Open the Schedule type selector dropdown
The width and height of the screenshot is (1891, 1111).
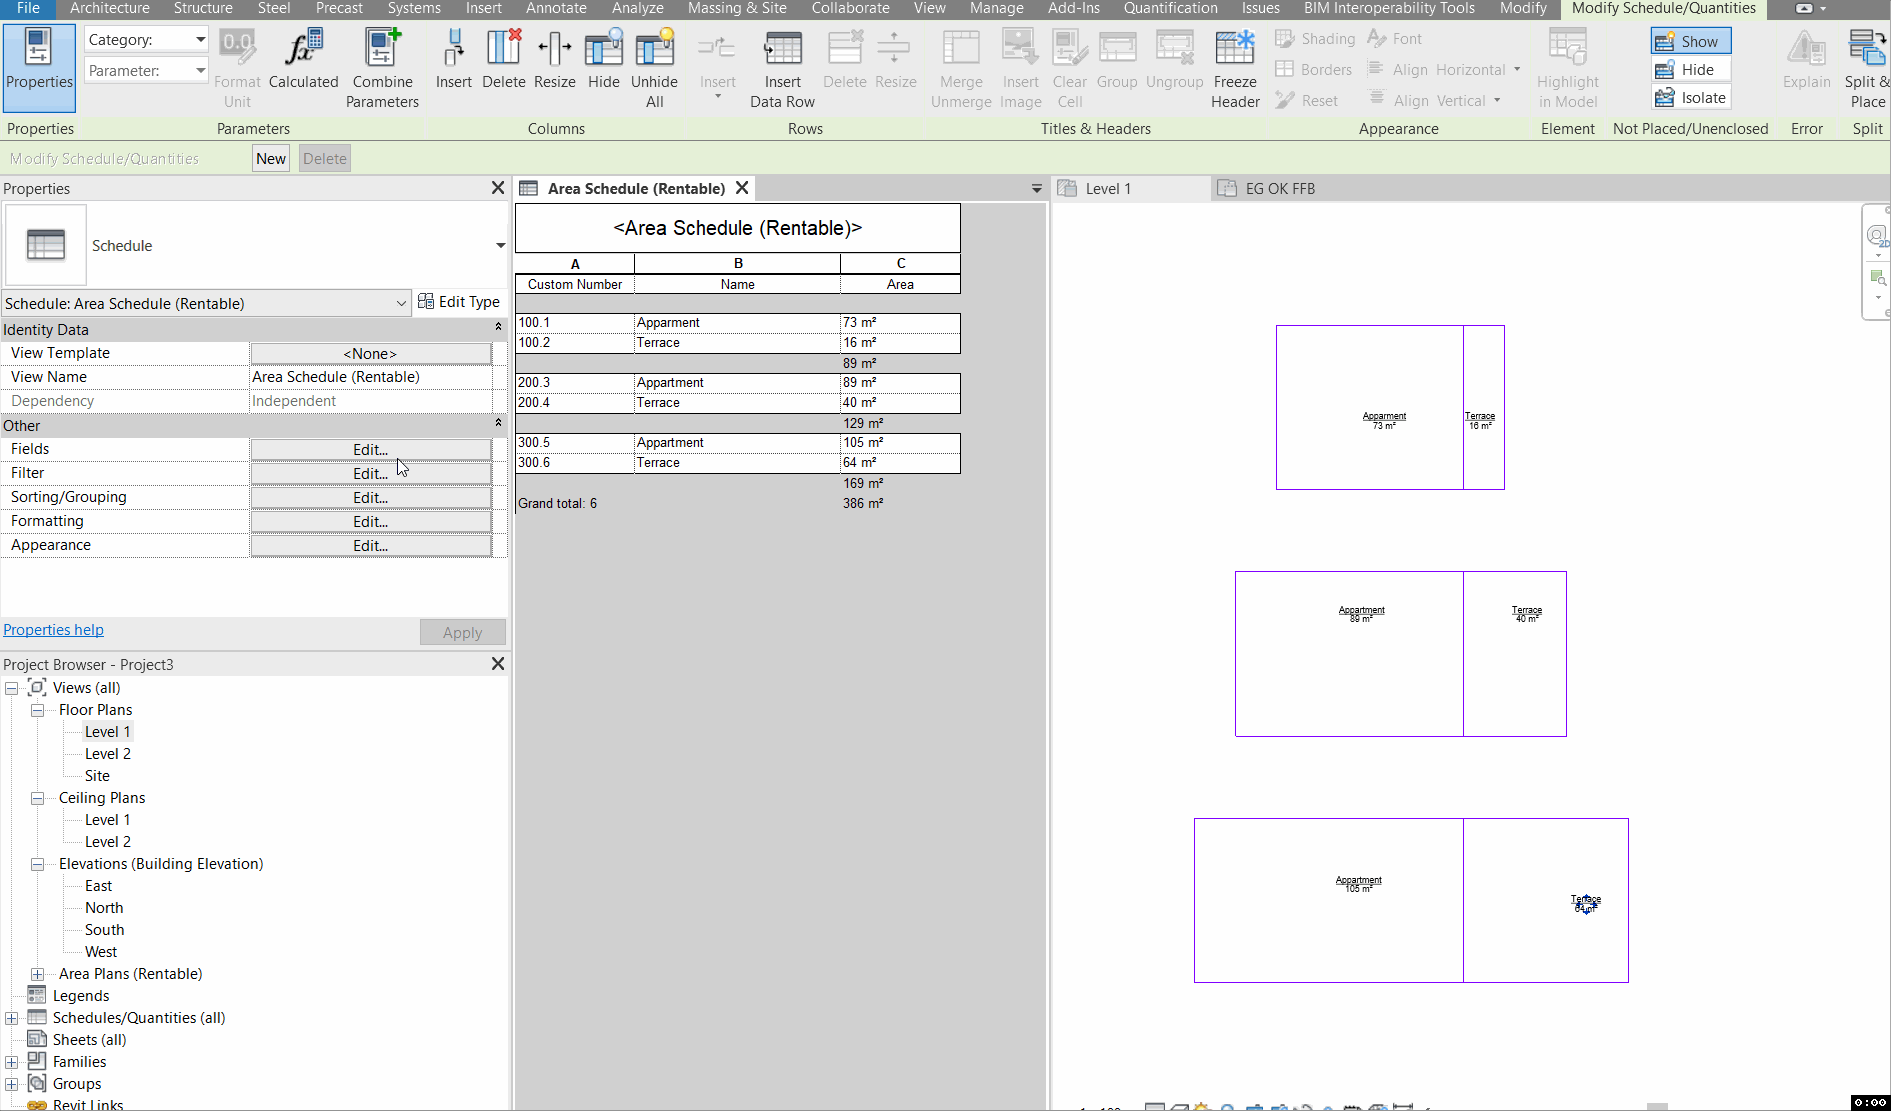[x=500, y=246]
